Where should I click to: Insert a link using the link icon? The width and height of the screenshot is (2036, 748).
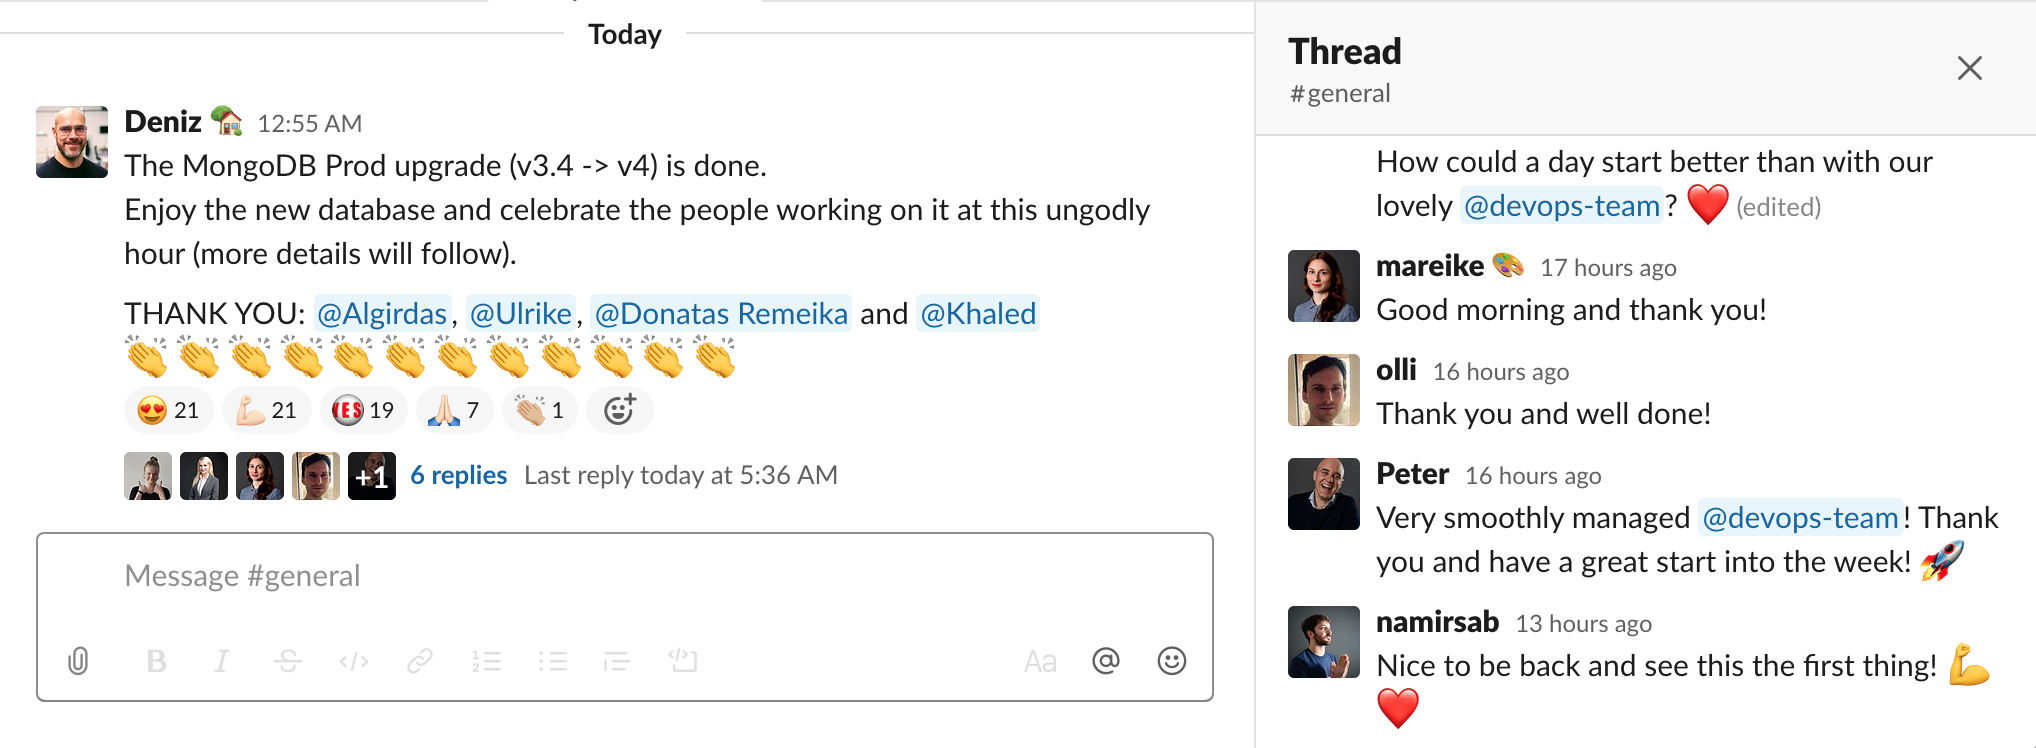click(x=420, y=661)
